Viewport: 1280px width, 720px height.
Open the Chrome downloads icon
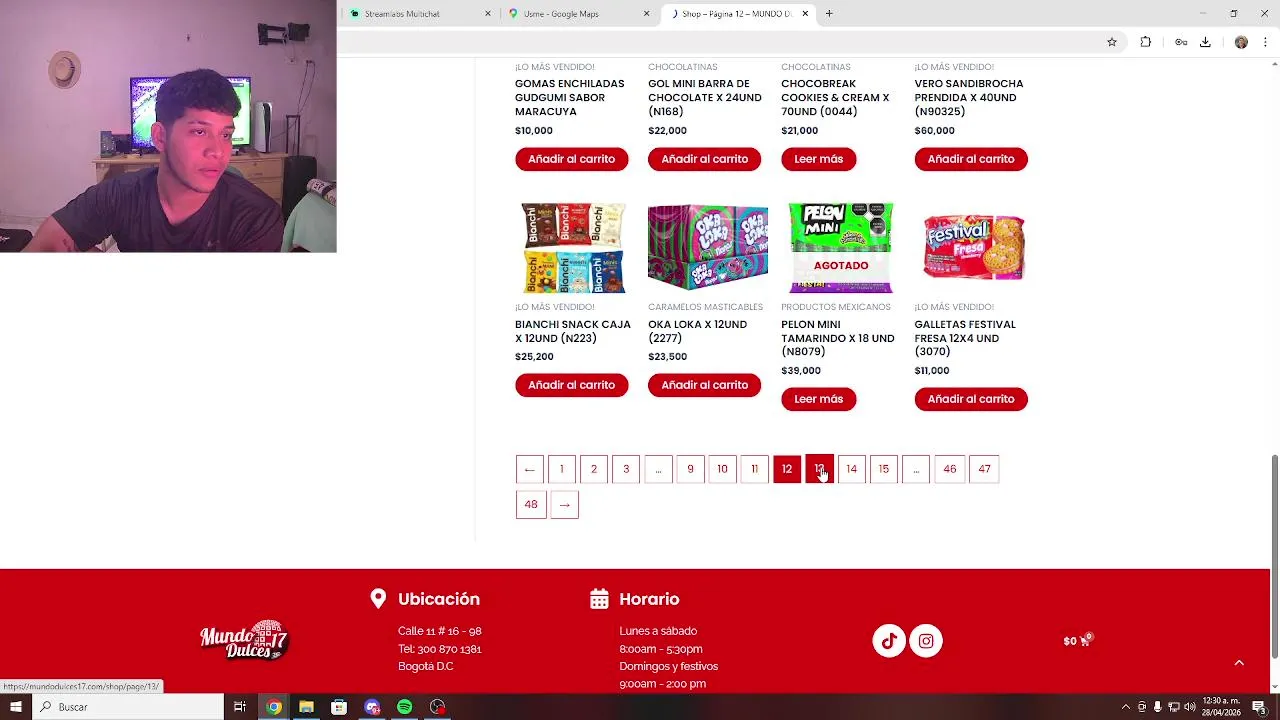1205,42
